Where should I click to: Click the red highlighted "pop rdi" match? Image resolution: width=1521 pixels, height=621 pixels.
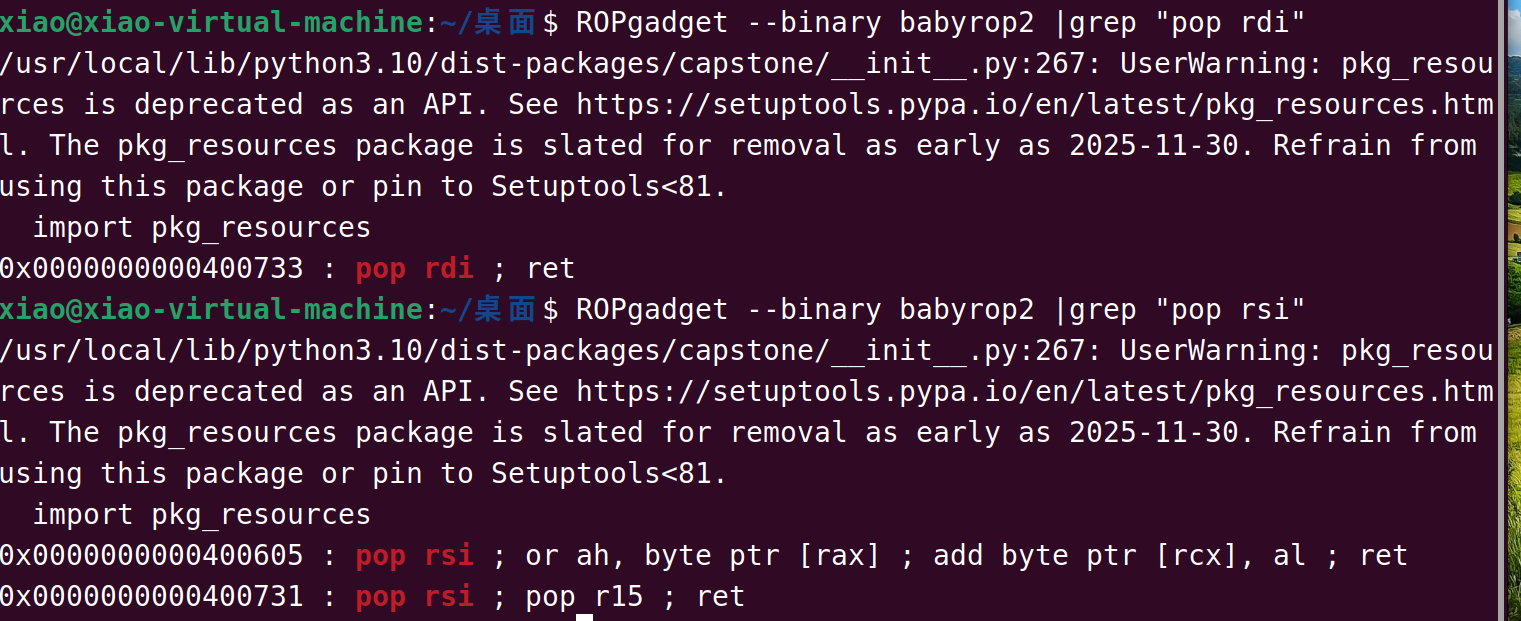point(415,269)
